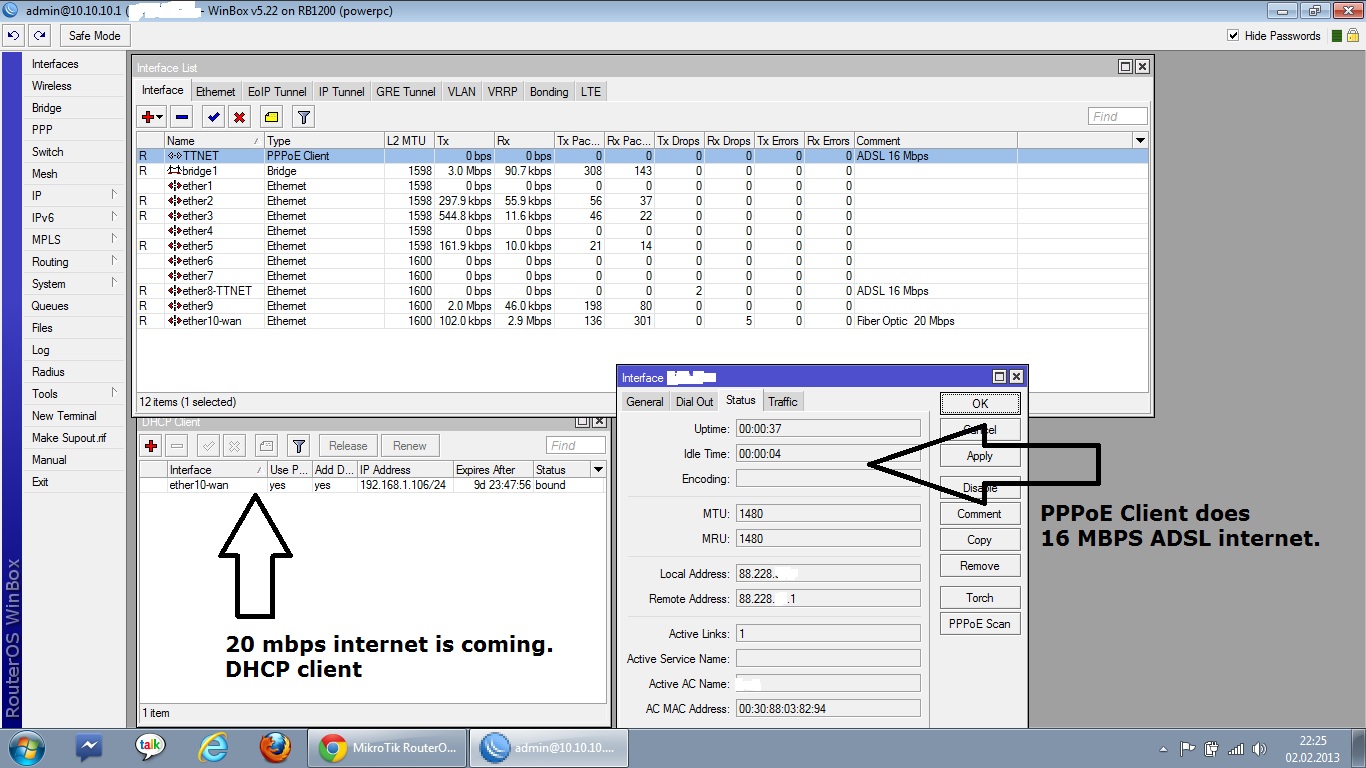Click the Renew button in DHCP Client
The width and height of the screenshot is (1366, 768).
[x=410, y=446]
